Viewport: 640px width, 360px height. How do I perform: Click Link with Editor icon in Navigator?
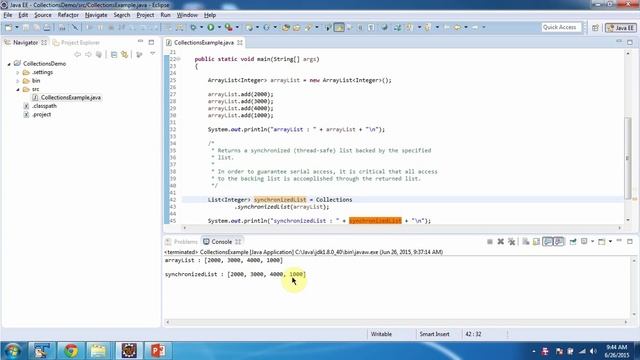(124, 54)
